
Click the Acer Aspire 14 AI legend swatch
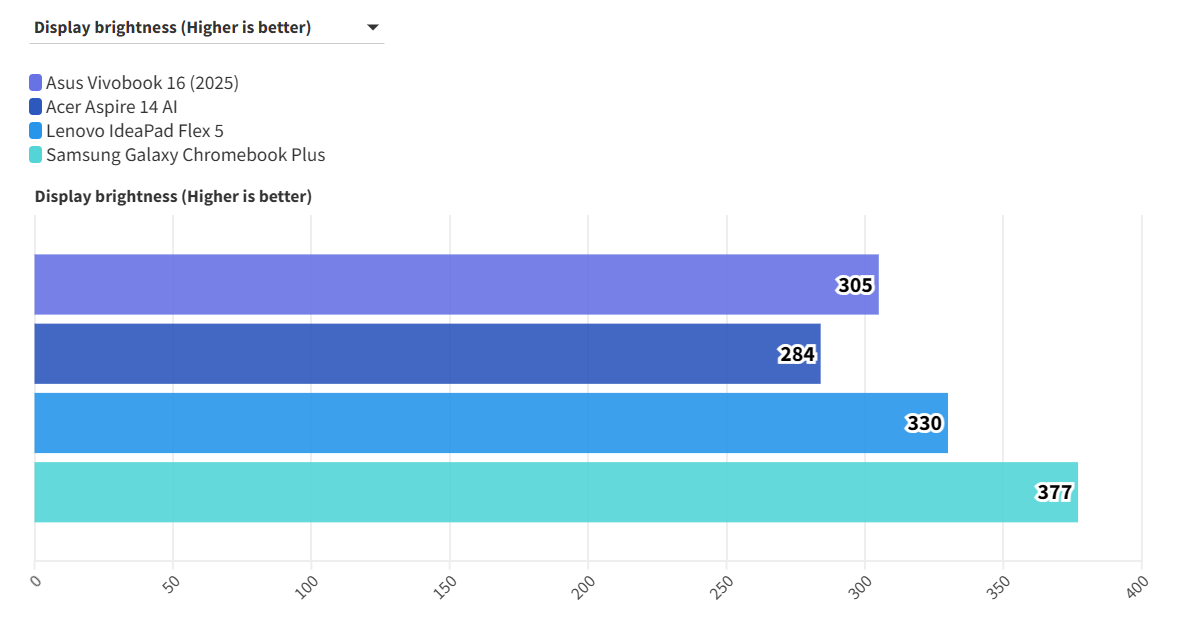(36, 107)
